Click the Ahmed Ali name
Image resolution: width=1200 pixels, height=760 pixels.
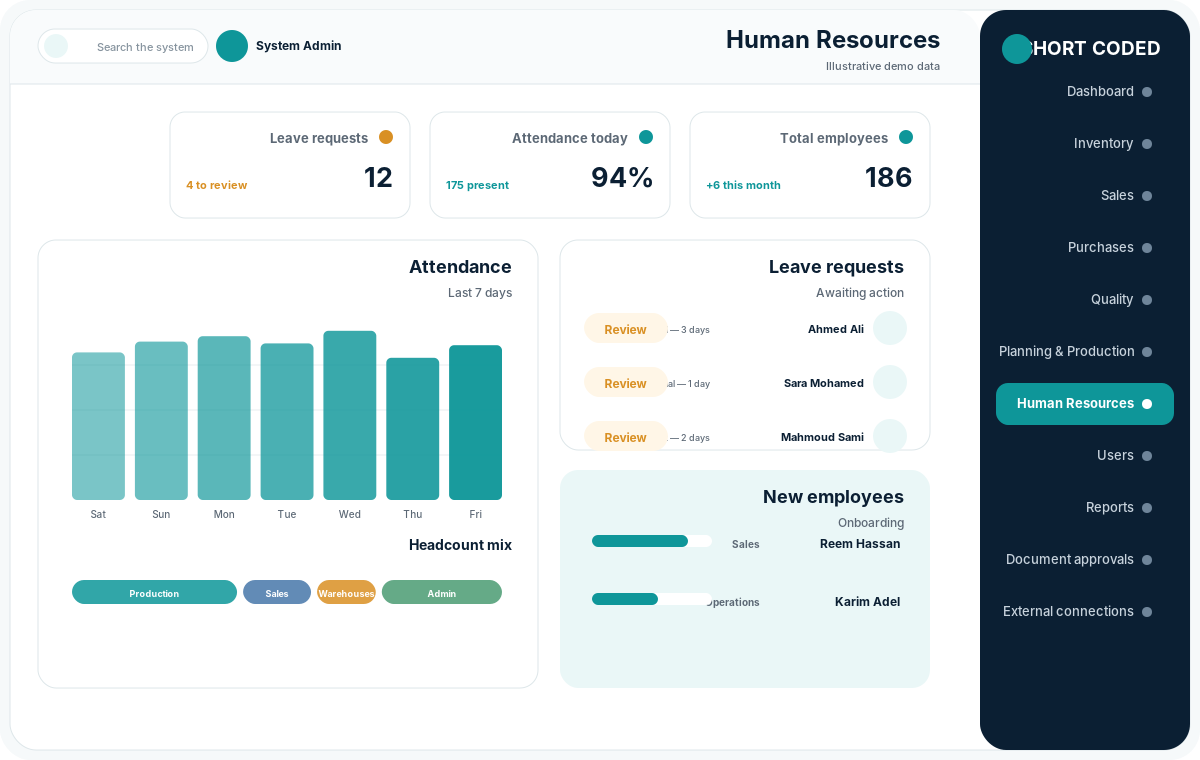[x=836, y=329]
